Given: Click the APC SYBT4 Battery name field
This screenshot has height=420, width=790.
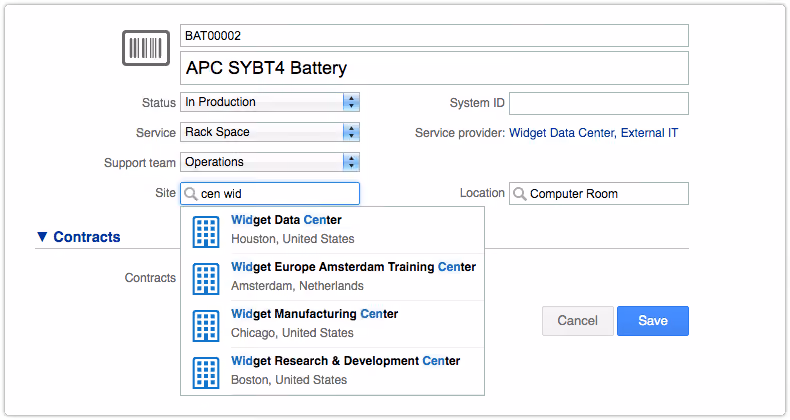Looking at the screenshot, I should coord(434,68).
